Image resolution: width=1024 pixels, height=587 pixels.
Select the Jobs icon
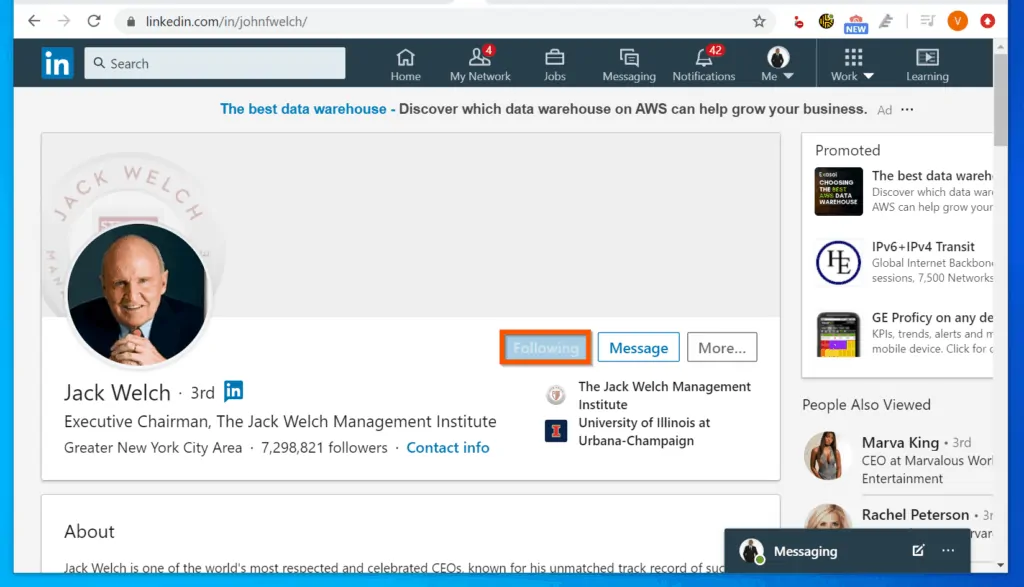tap(555, 55)
